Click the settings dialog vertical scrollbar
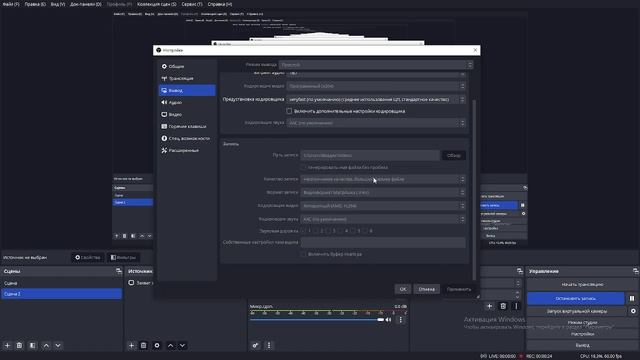The image size is (640, 360). tap(474, 190)
